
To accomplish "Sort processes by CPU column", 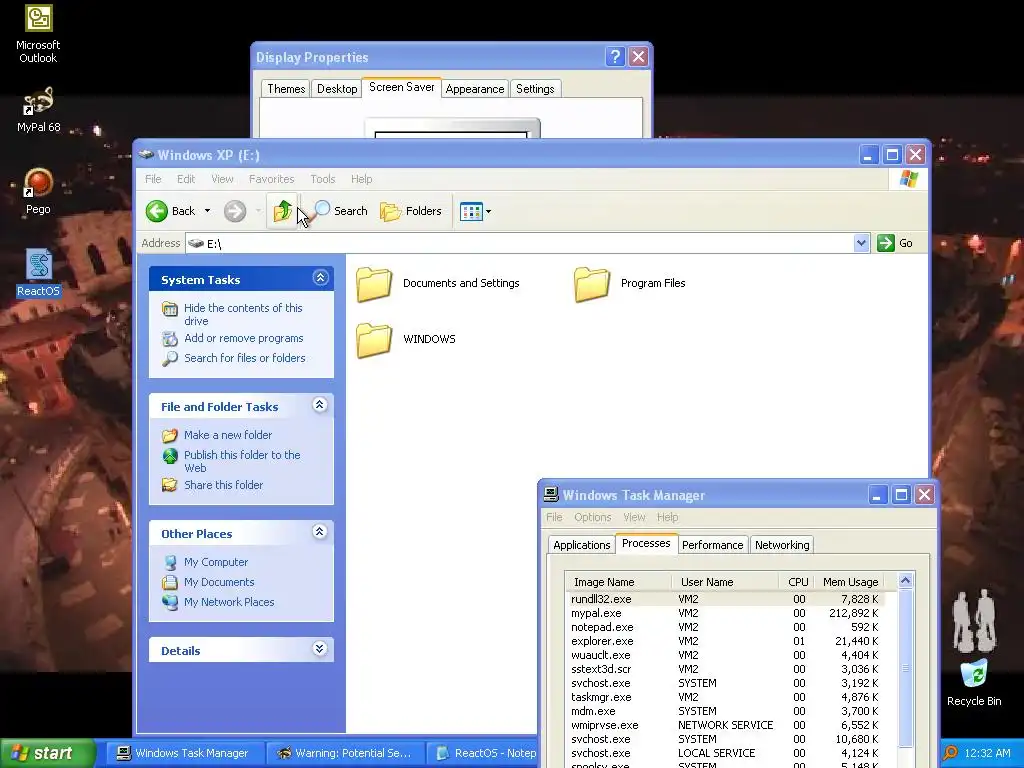I will 797,582.
